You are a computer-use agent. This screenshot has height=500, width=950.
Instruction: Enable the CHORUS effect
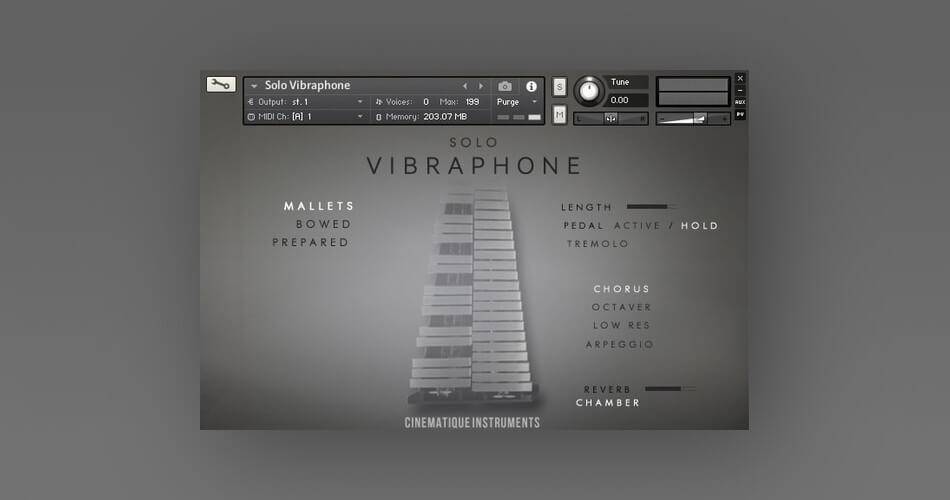tap(622, 289)
